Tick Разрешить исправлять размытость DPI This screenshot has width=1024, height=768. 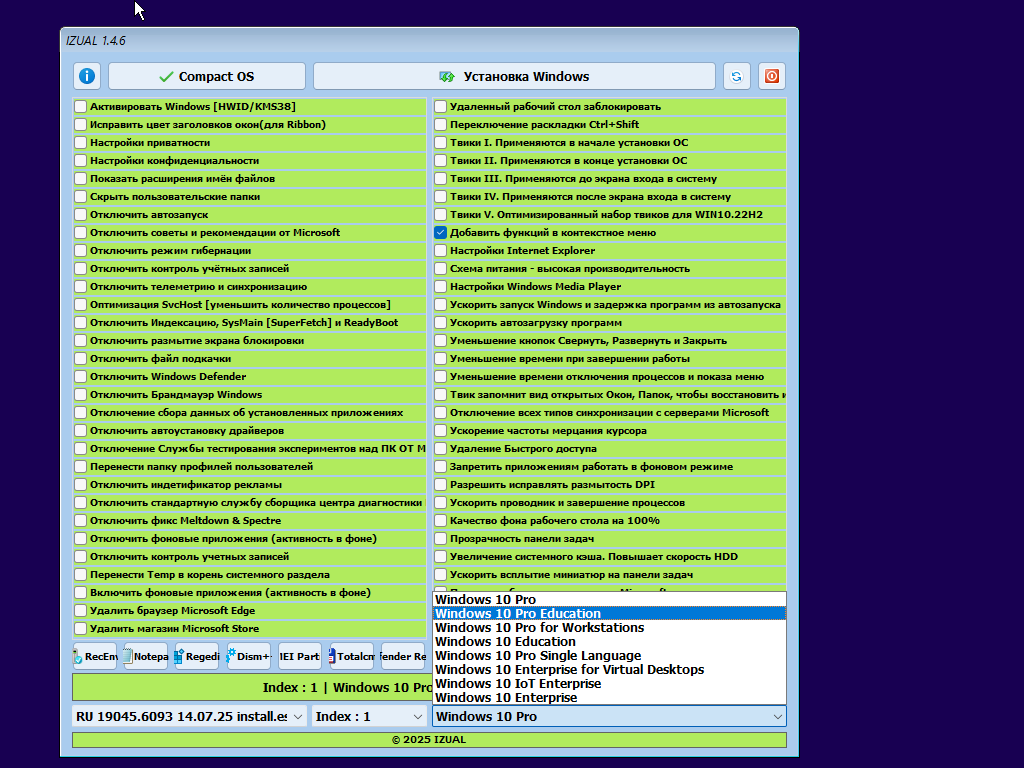click(x=441, y=485)
